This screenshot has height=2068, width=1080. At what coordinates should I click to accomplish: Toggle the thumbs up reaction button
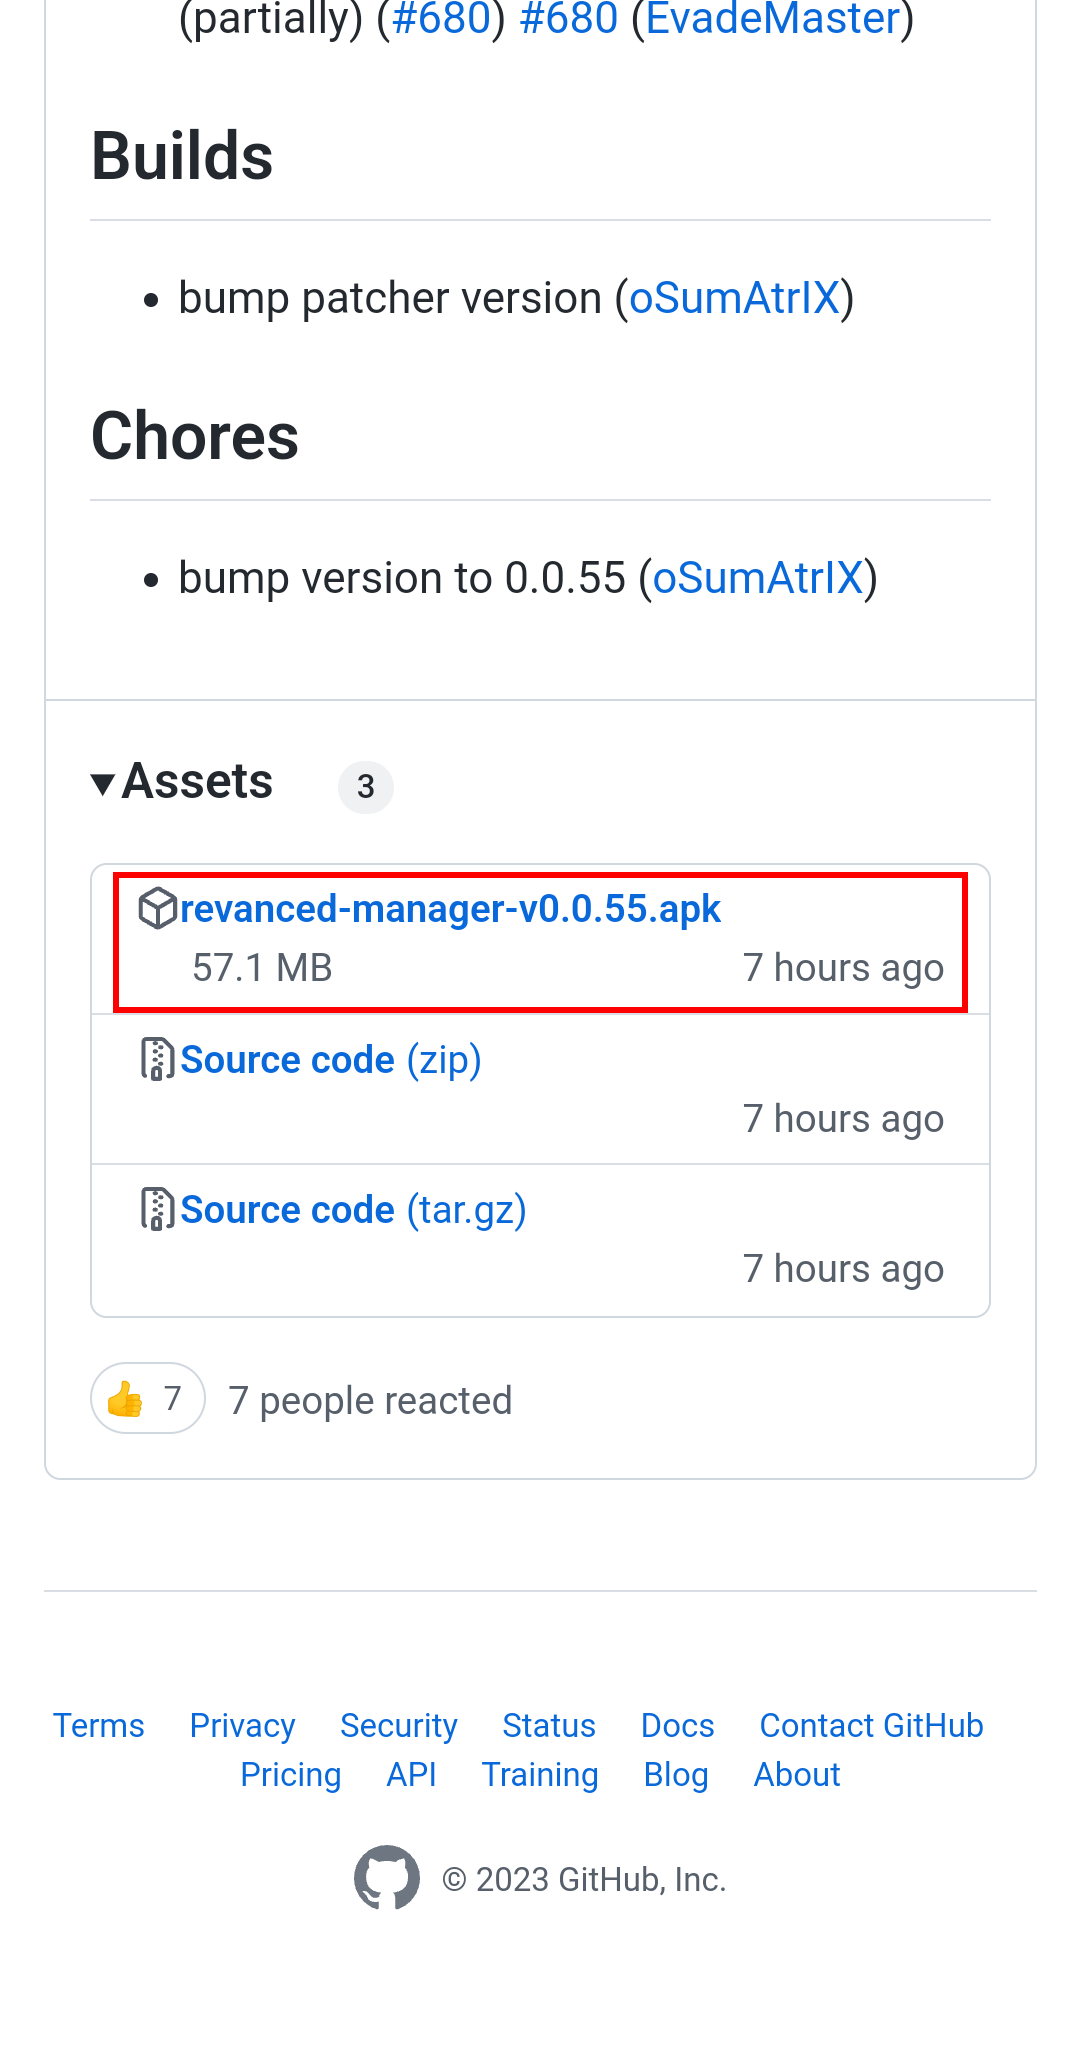pyautogui.click(x=148, y=1398)
